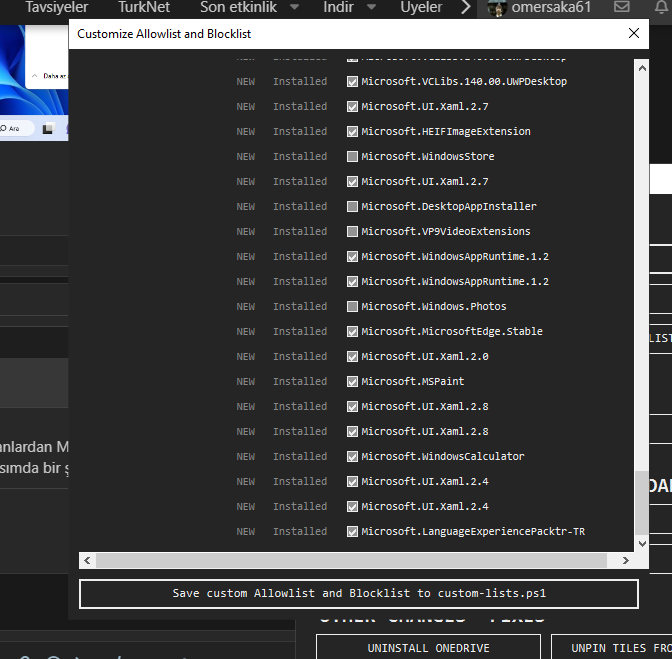Click NEW label in the Microsoft.MicrosoftEdge.Stable row
The image size is (672, 659).
(246, 332)
